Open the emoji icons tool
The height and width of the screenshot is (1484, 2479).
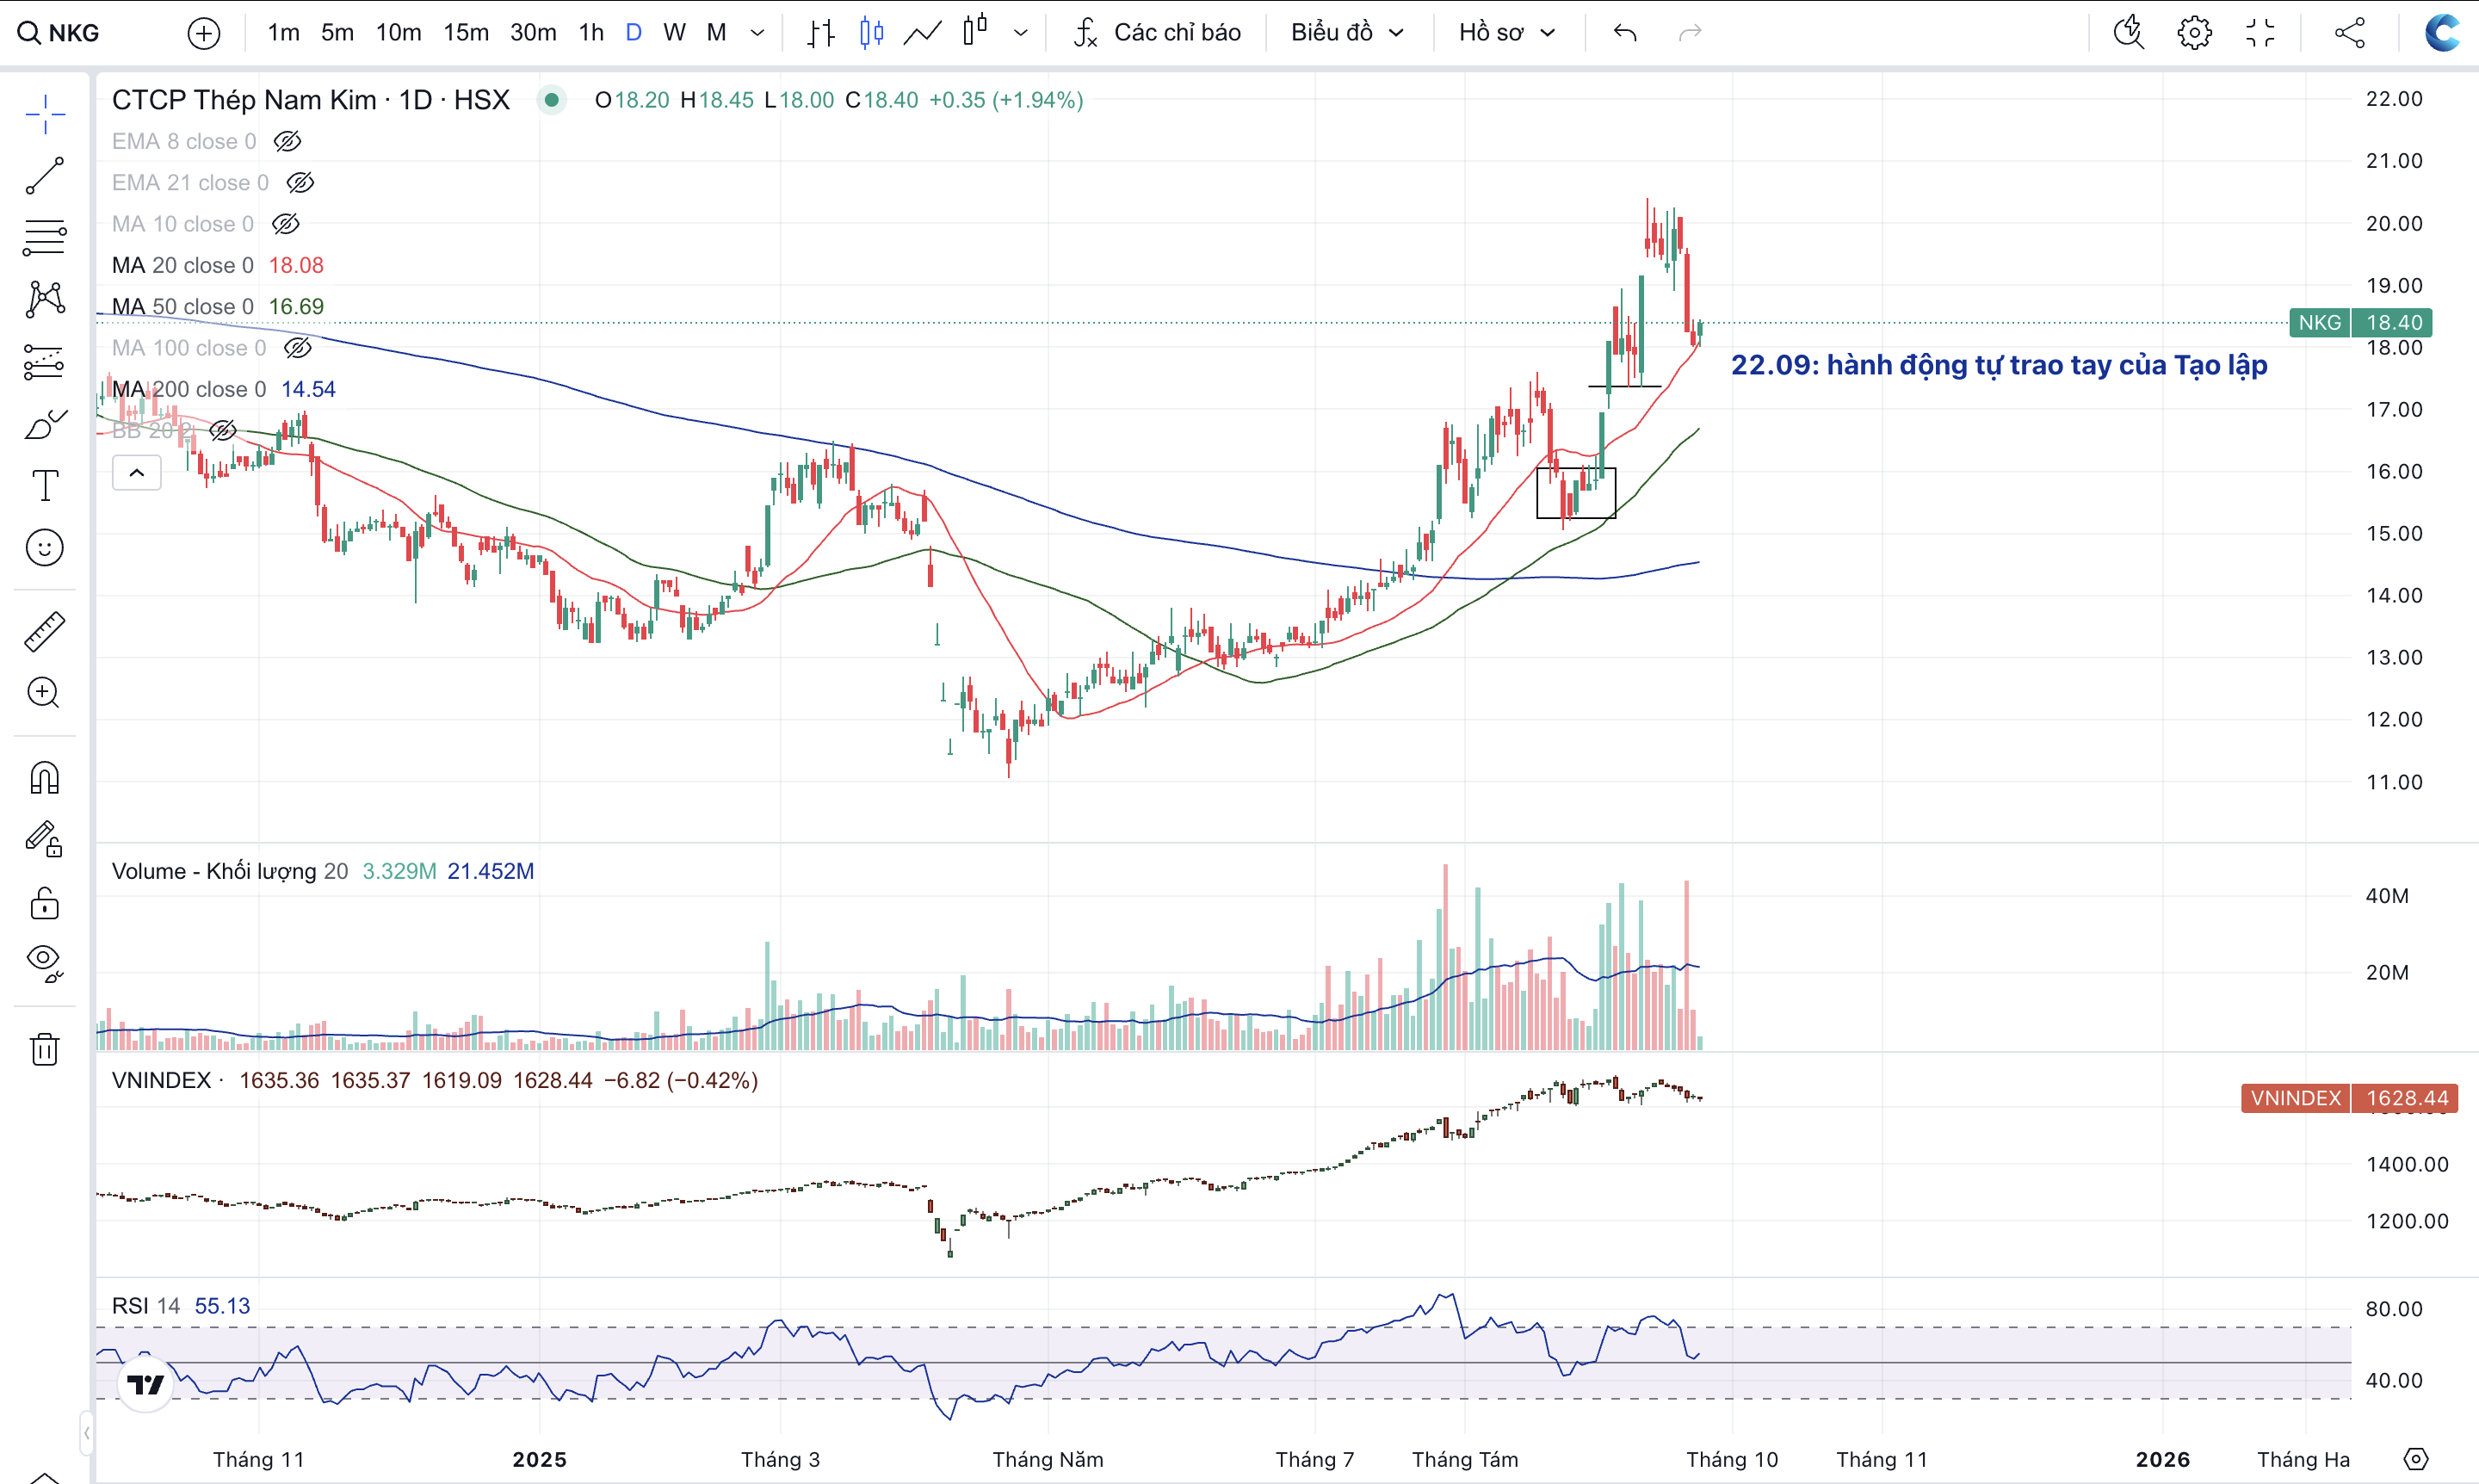point(44,548)
